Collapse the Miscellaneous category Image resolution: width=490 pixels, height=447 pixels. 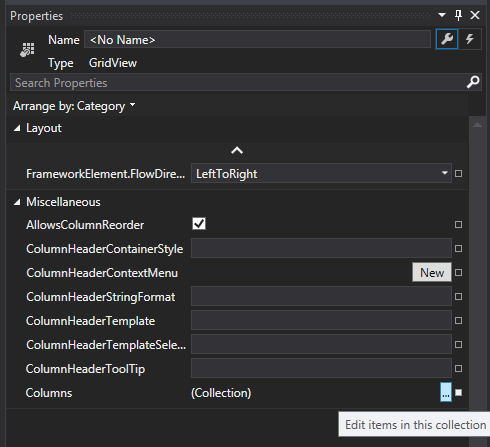click(x=17, y=202)
